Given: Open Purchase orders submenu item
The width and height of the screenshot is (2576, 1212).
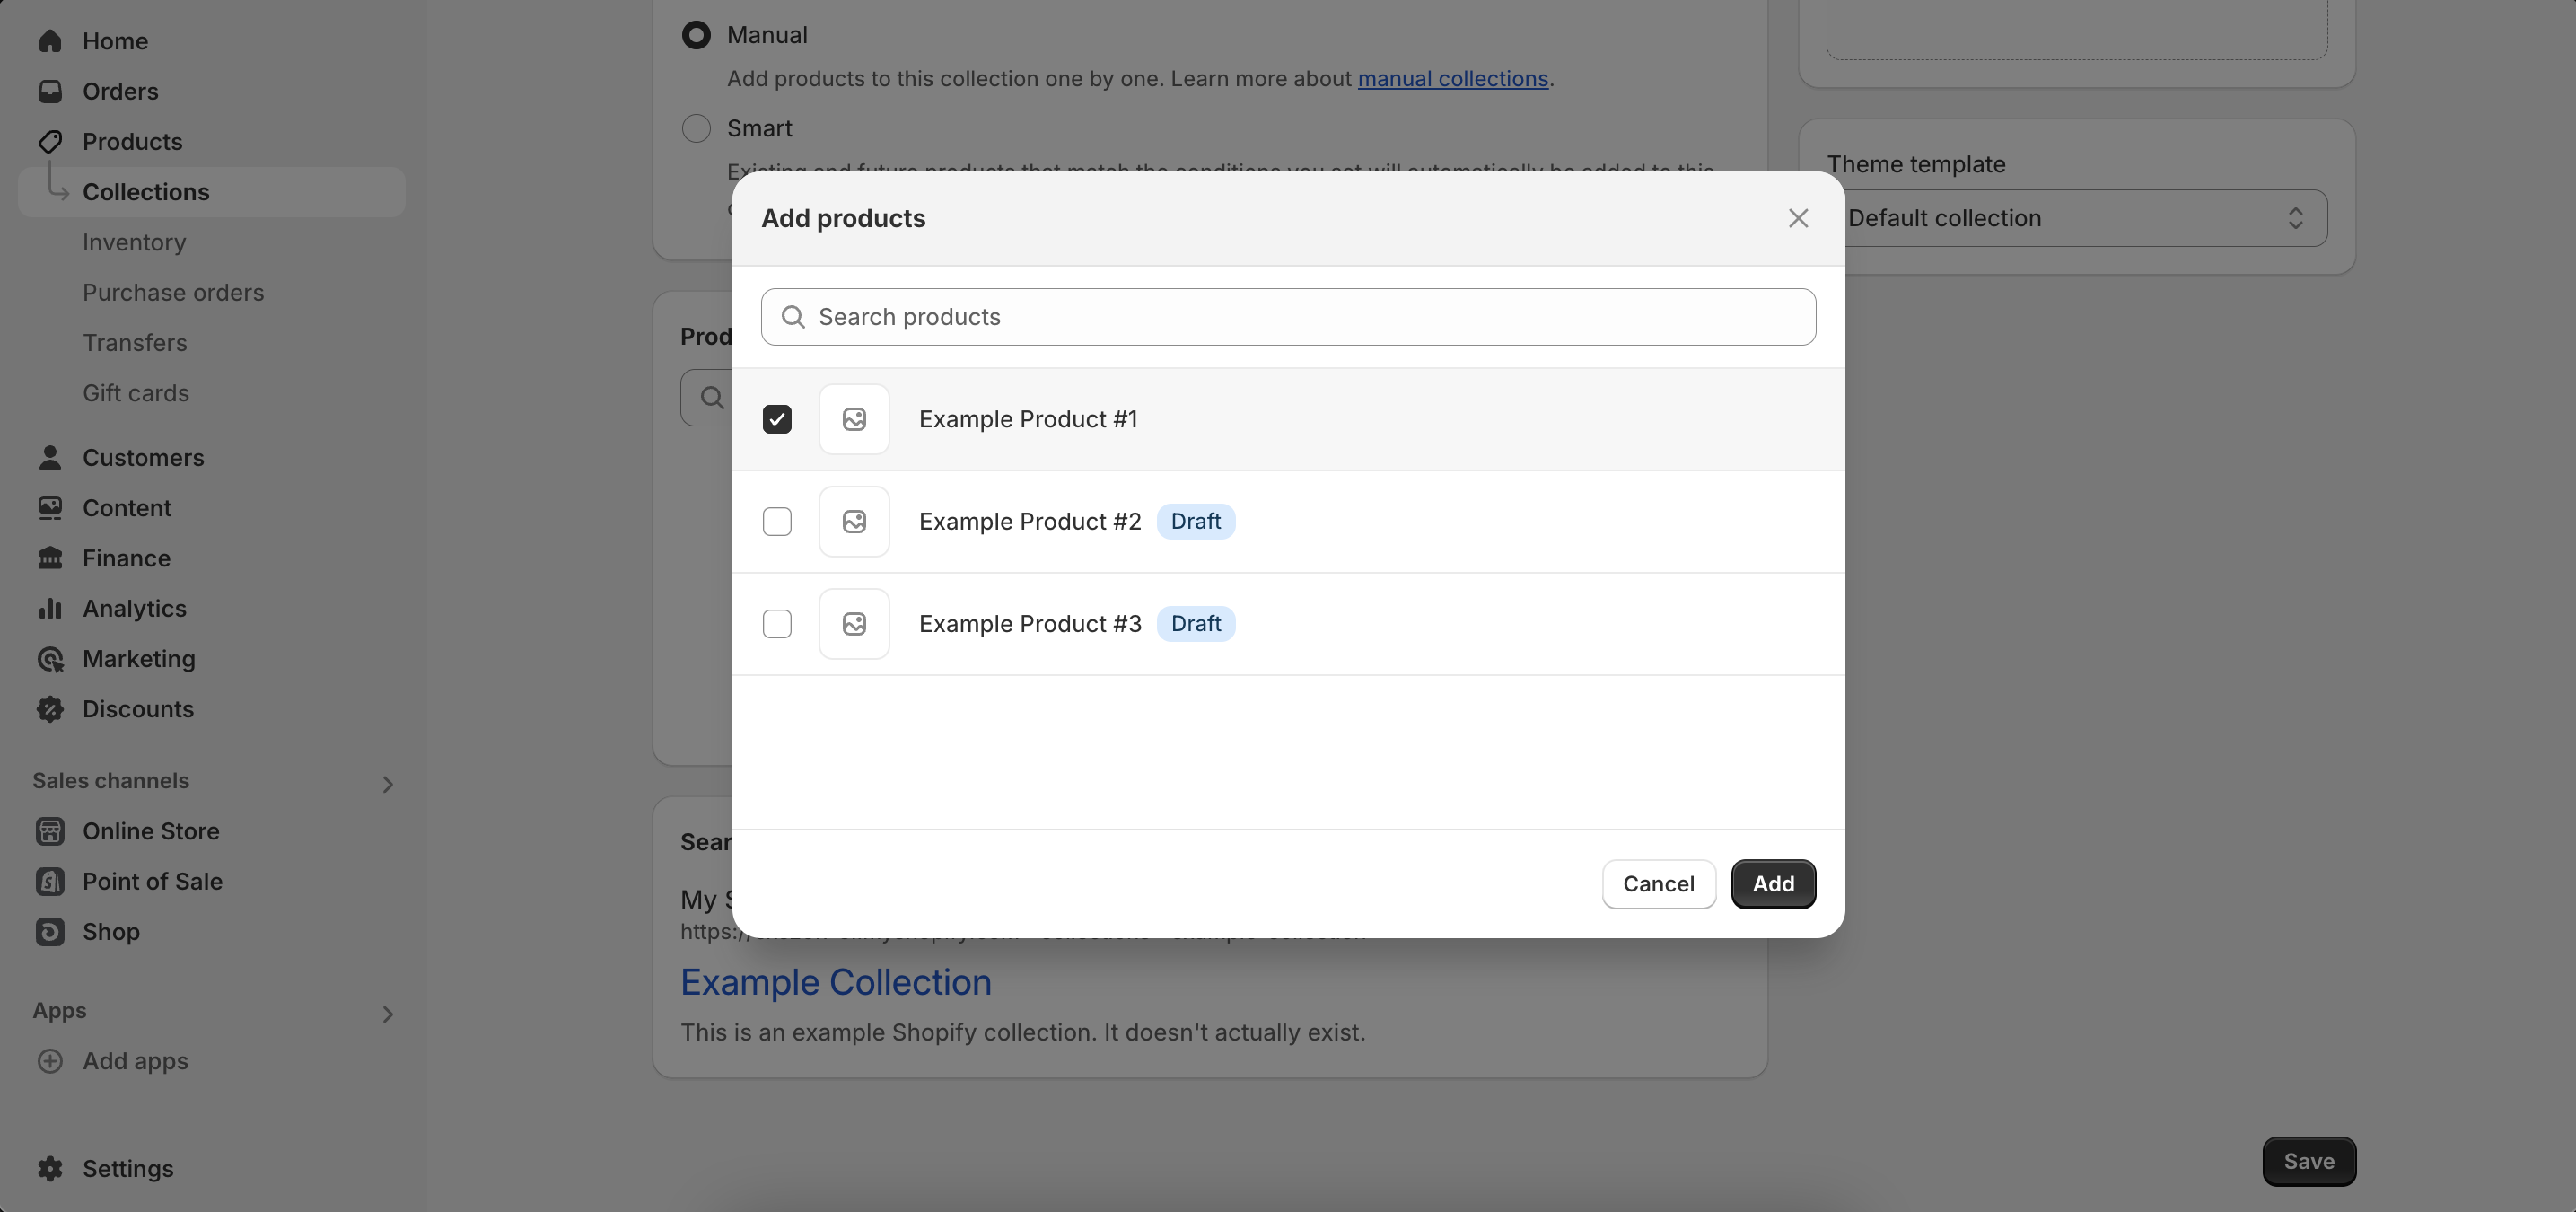Looking at the screenshot, I should [x=173, y=292].
